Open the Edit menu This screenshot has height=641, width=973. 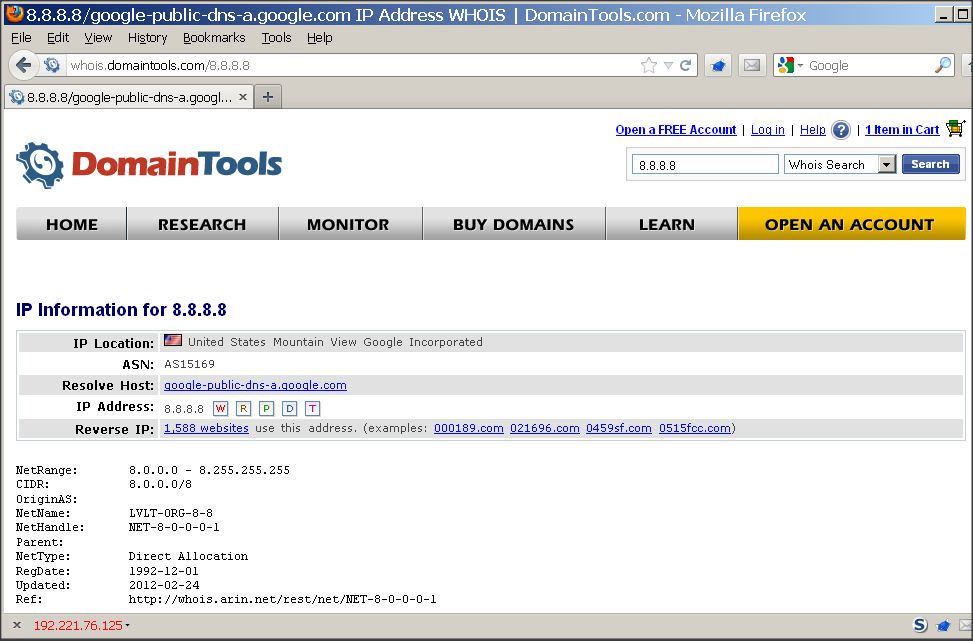point(58,38)
